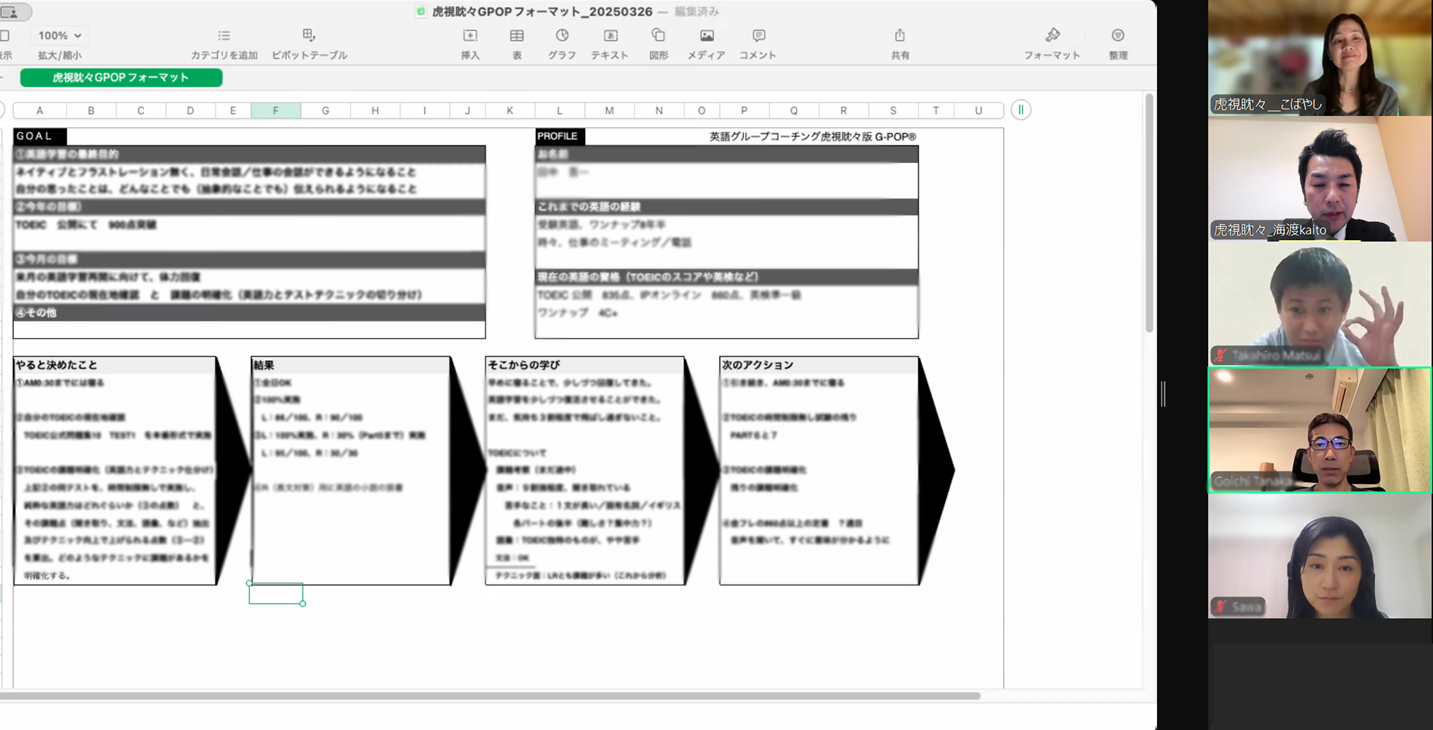Open the Shape (図形) picker

coord(658,36)
